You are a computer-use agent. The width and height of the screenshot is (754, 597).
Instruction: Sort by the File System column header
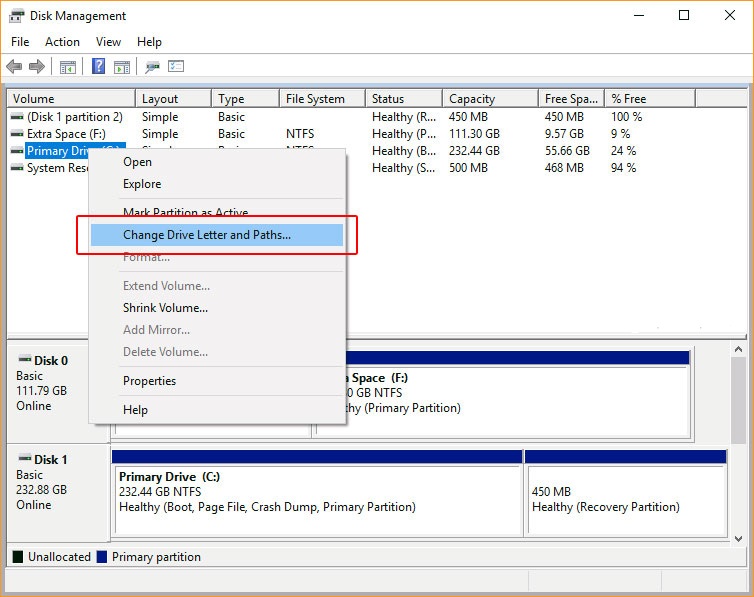point(315,99)
